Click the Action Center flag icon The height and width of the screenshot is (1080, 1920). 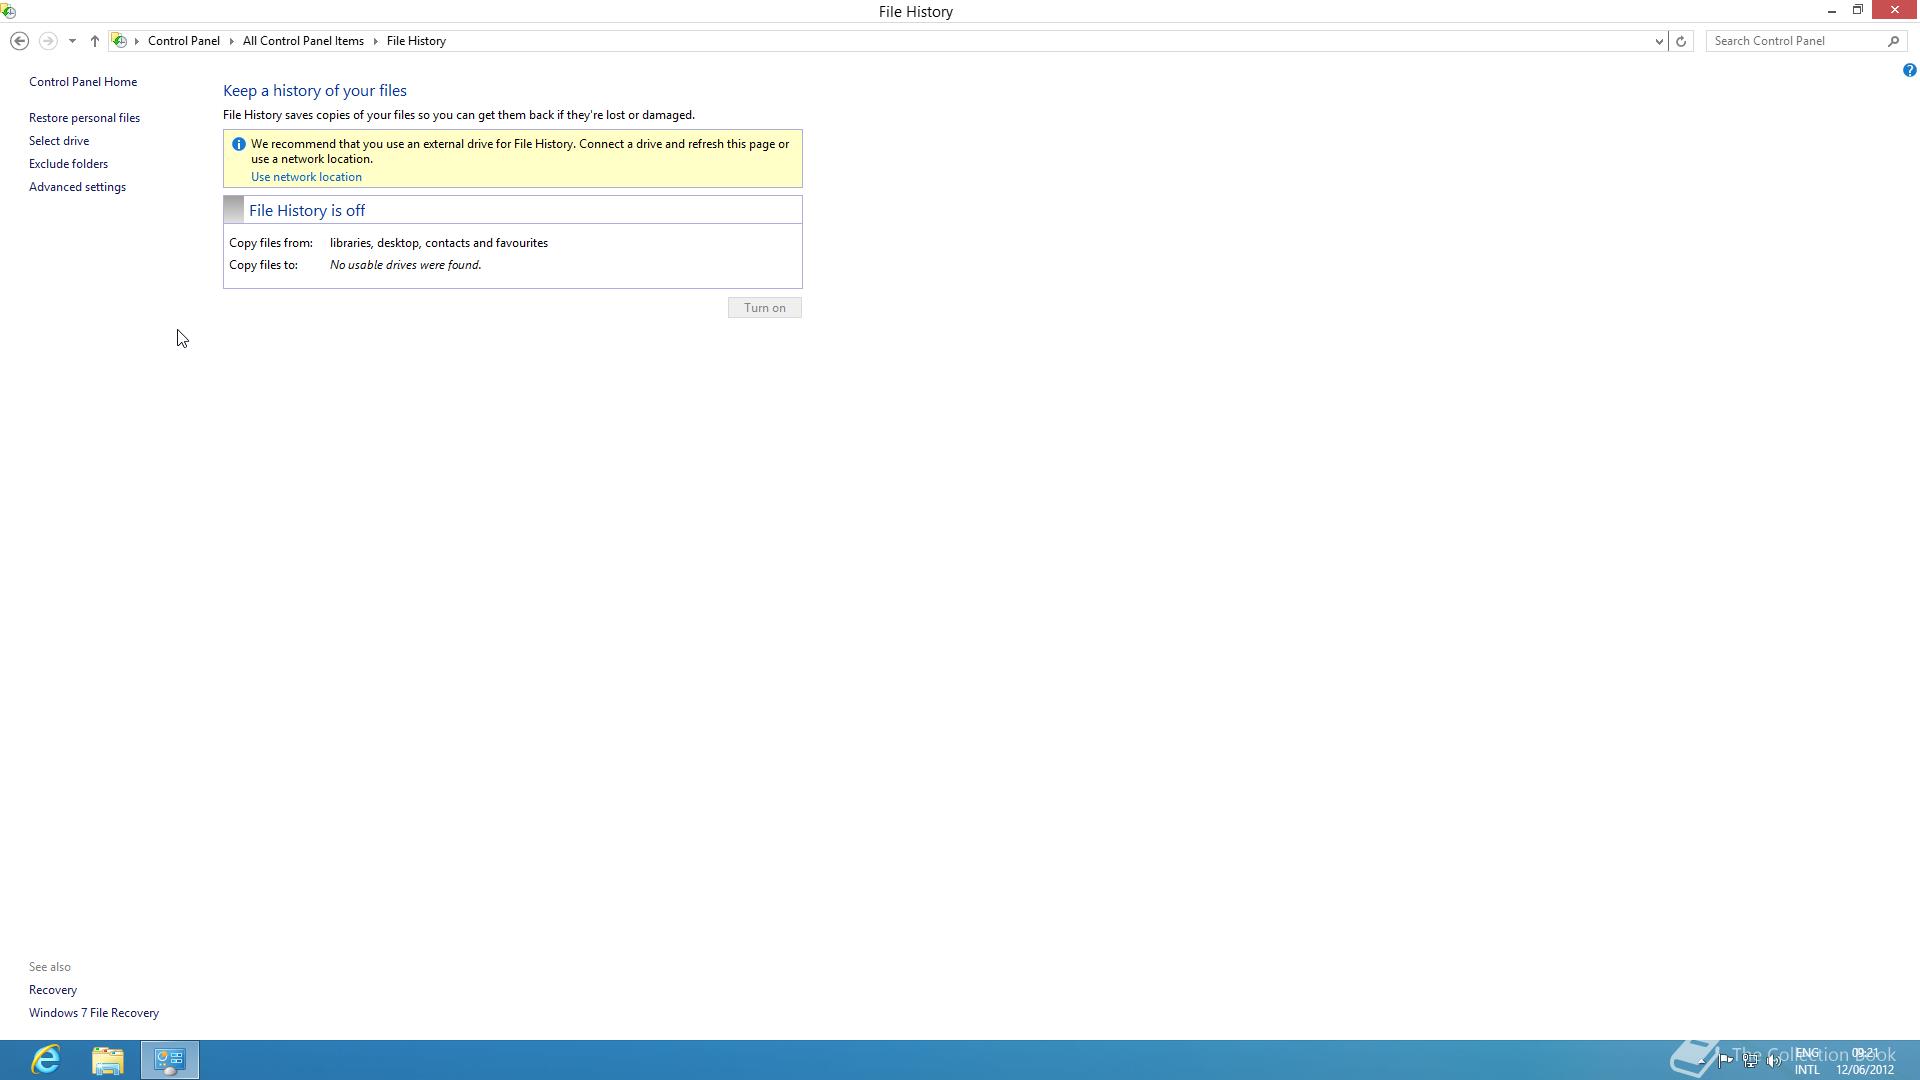click(x=1726, y=1060)
